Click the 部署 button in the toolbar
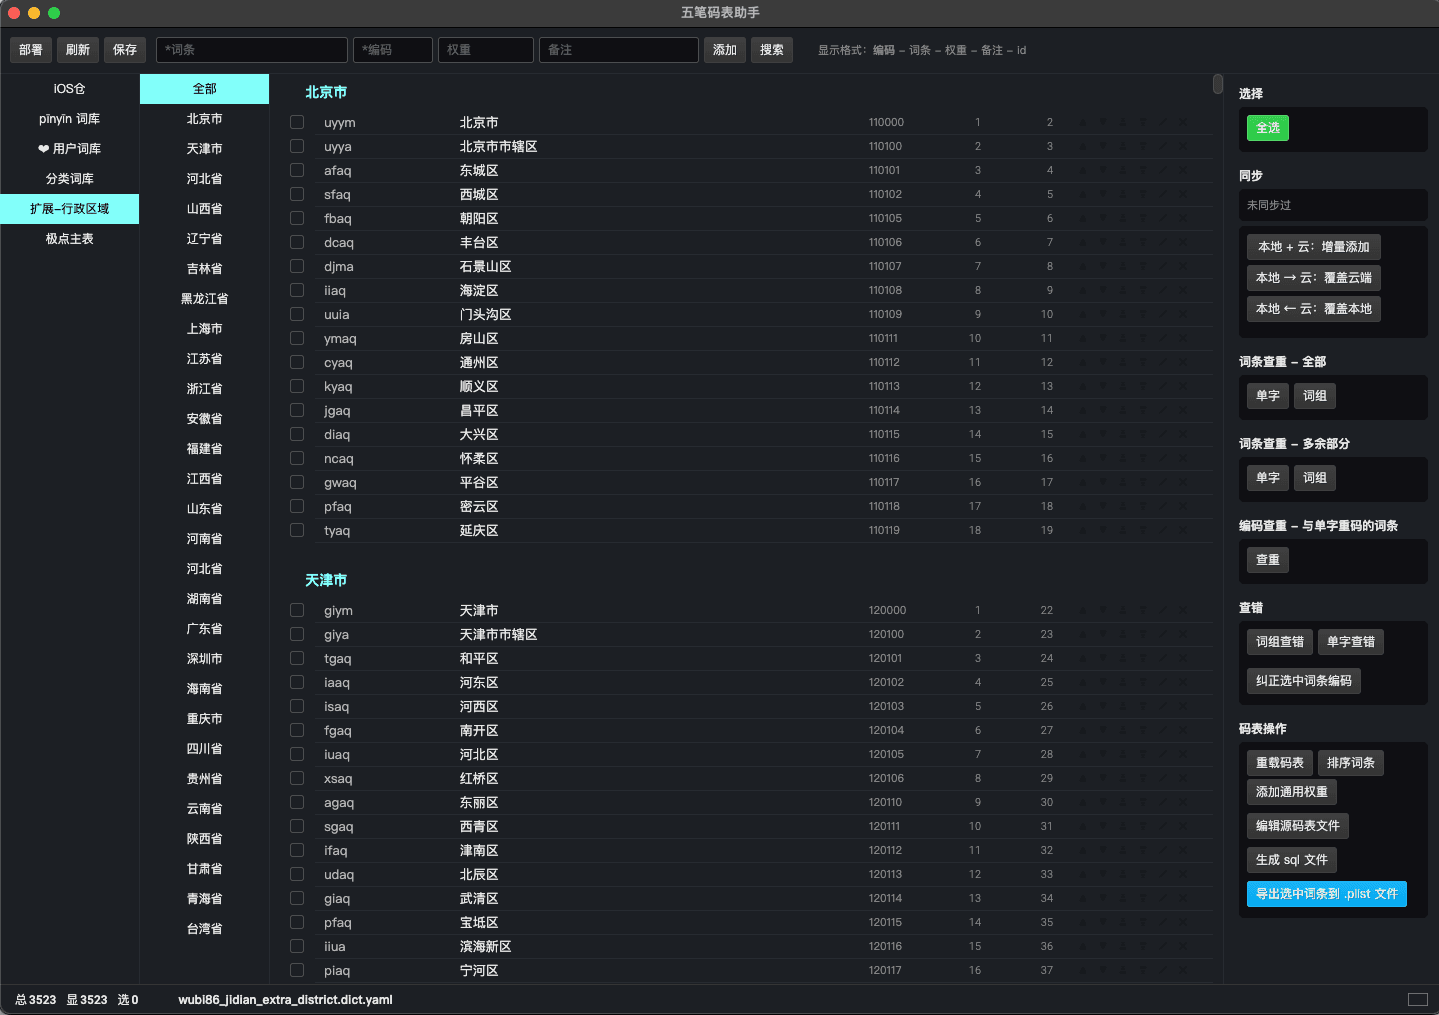The width and height of the screenshot is (1439, 1015). pyautogui.click(x=30, y=50)
